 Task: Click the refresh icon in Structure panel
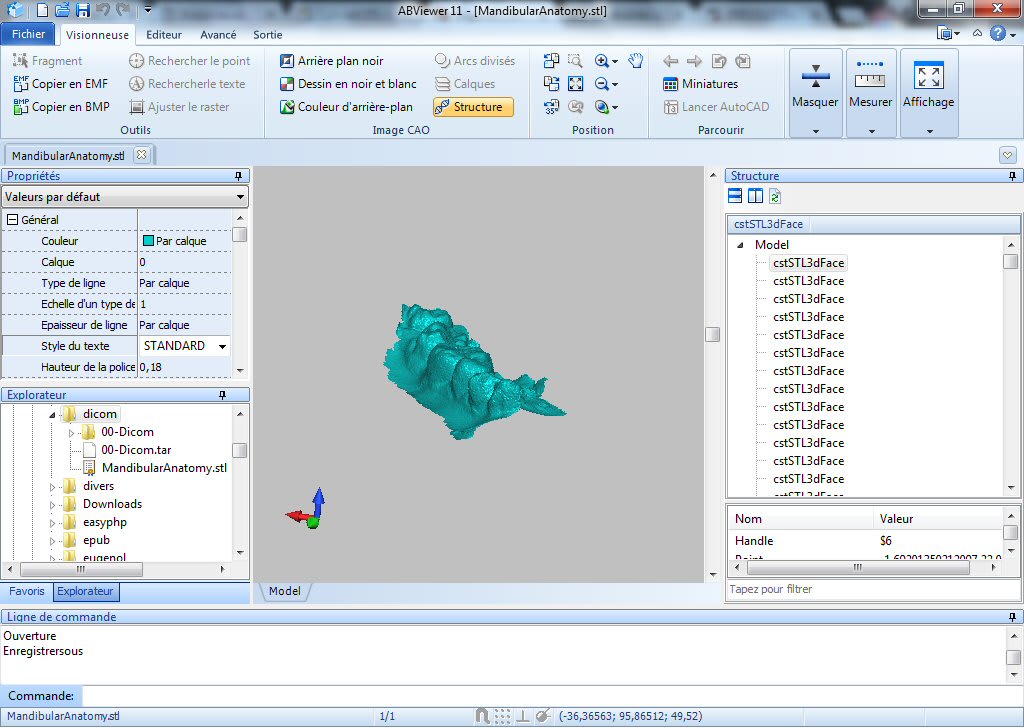tap(775, 197)
